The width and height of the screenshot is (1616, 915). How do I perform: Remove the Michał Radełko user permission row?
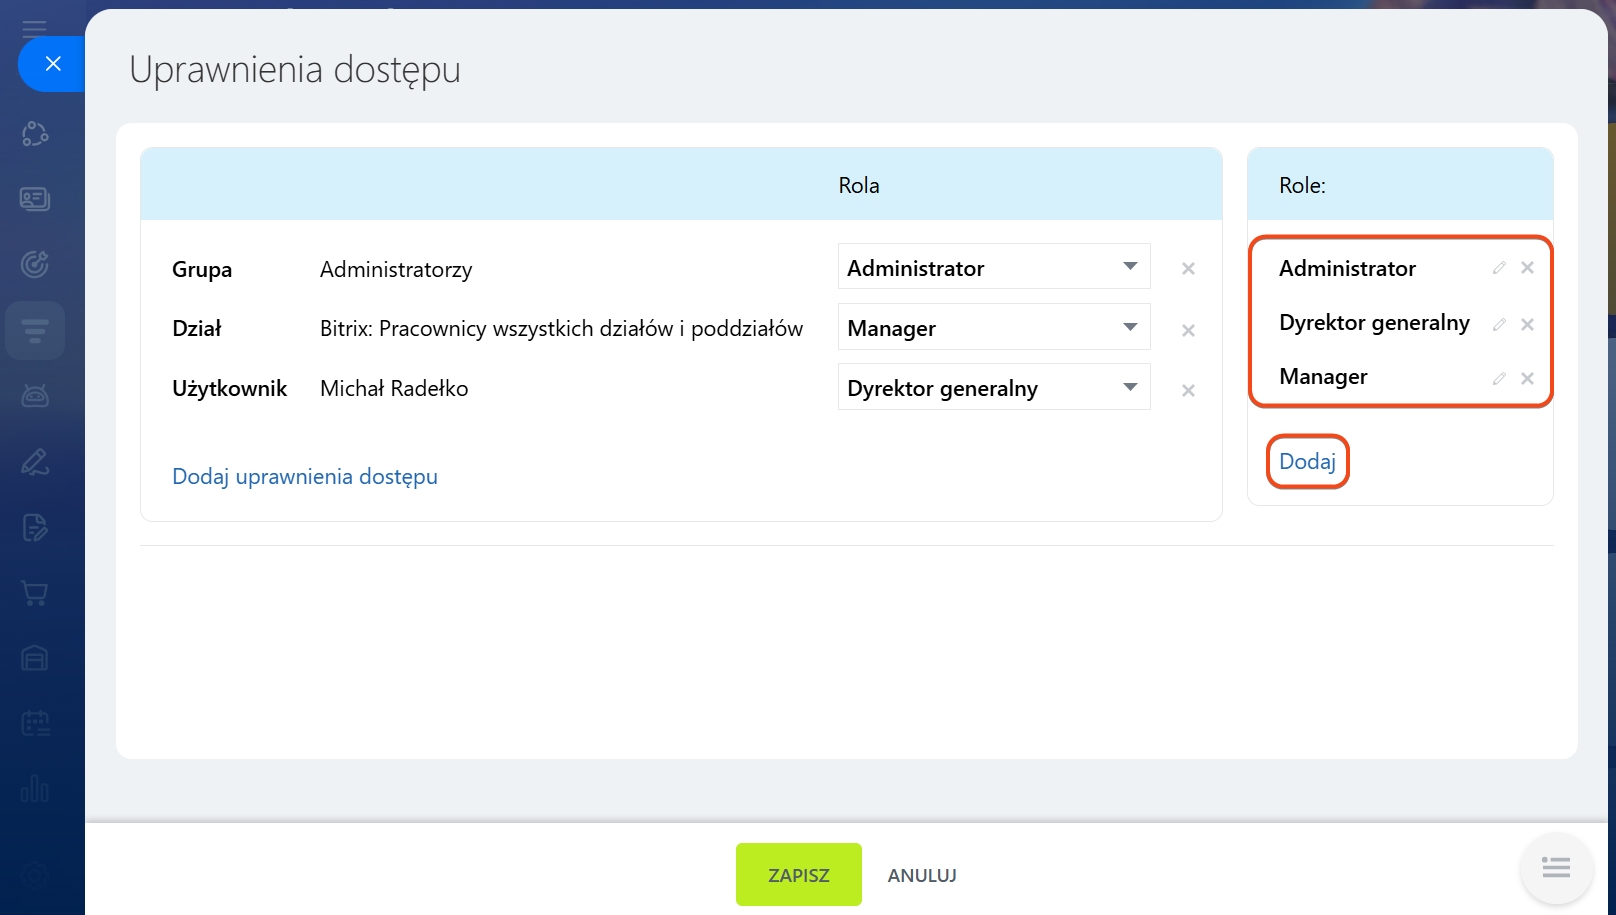1188,390
